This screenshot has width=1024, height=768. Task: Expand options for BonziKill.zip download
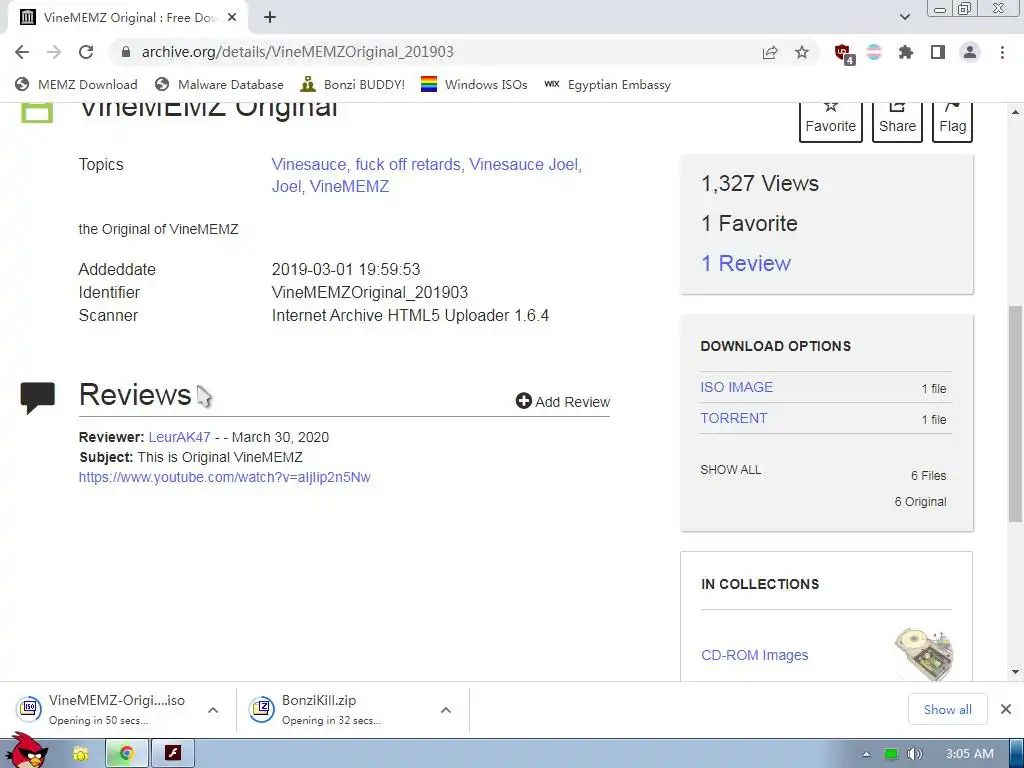(x=445, y=710)
